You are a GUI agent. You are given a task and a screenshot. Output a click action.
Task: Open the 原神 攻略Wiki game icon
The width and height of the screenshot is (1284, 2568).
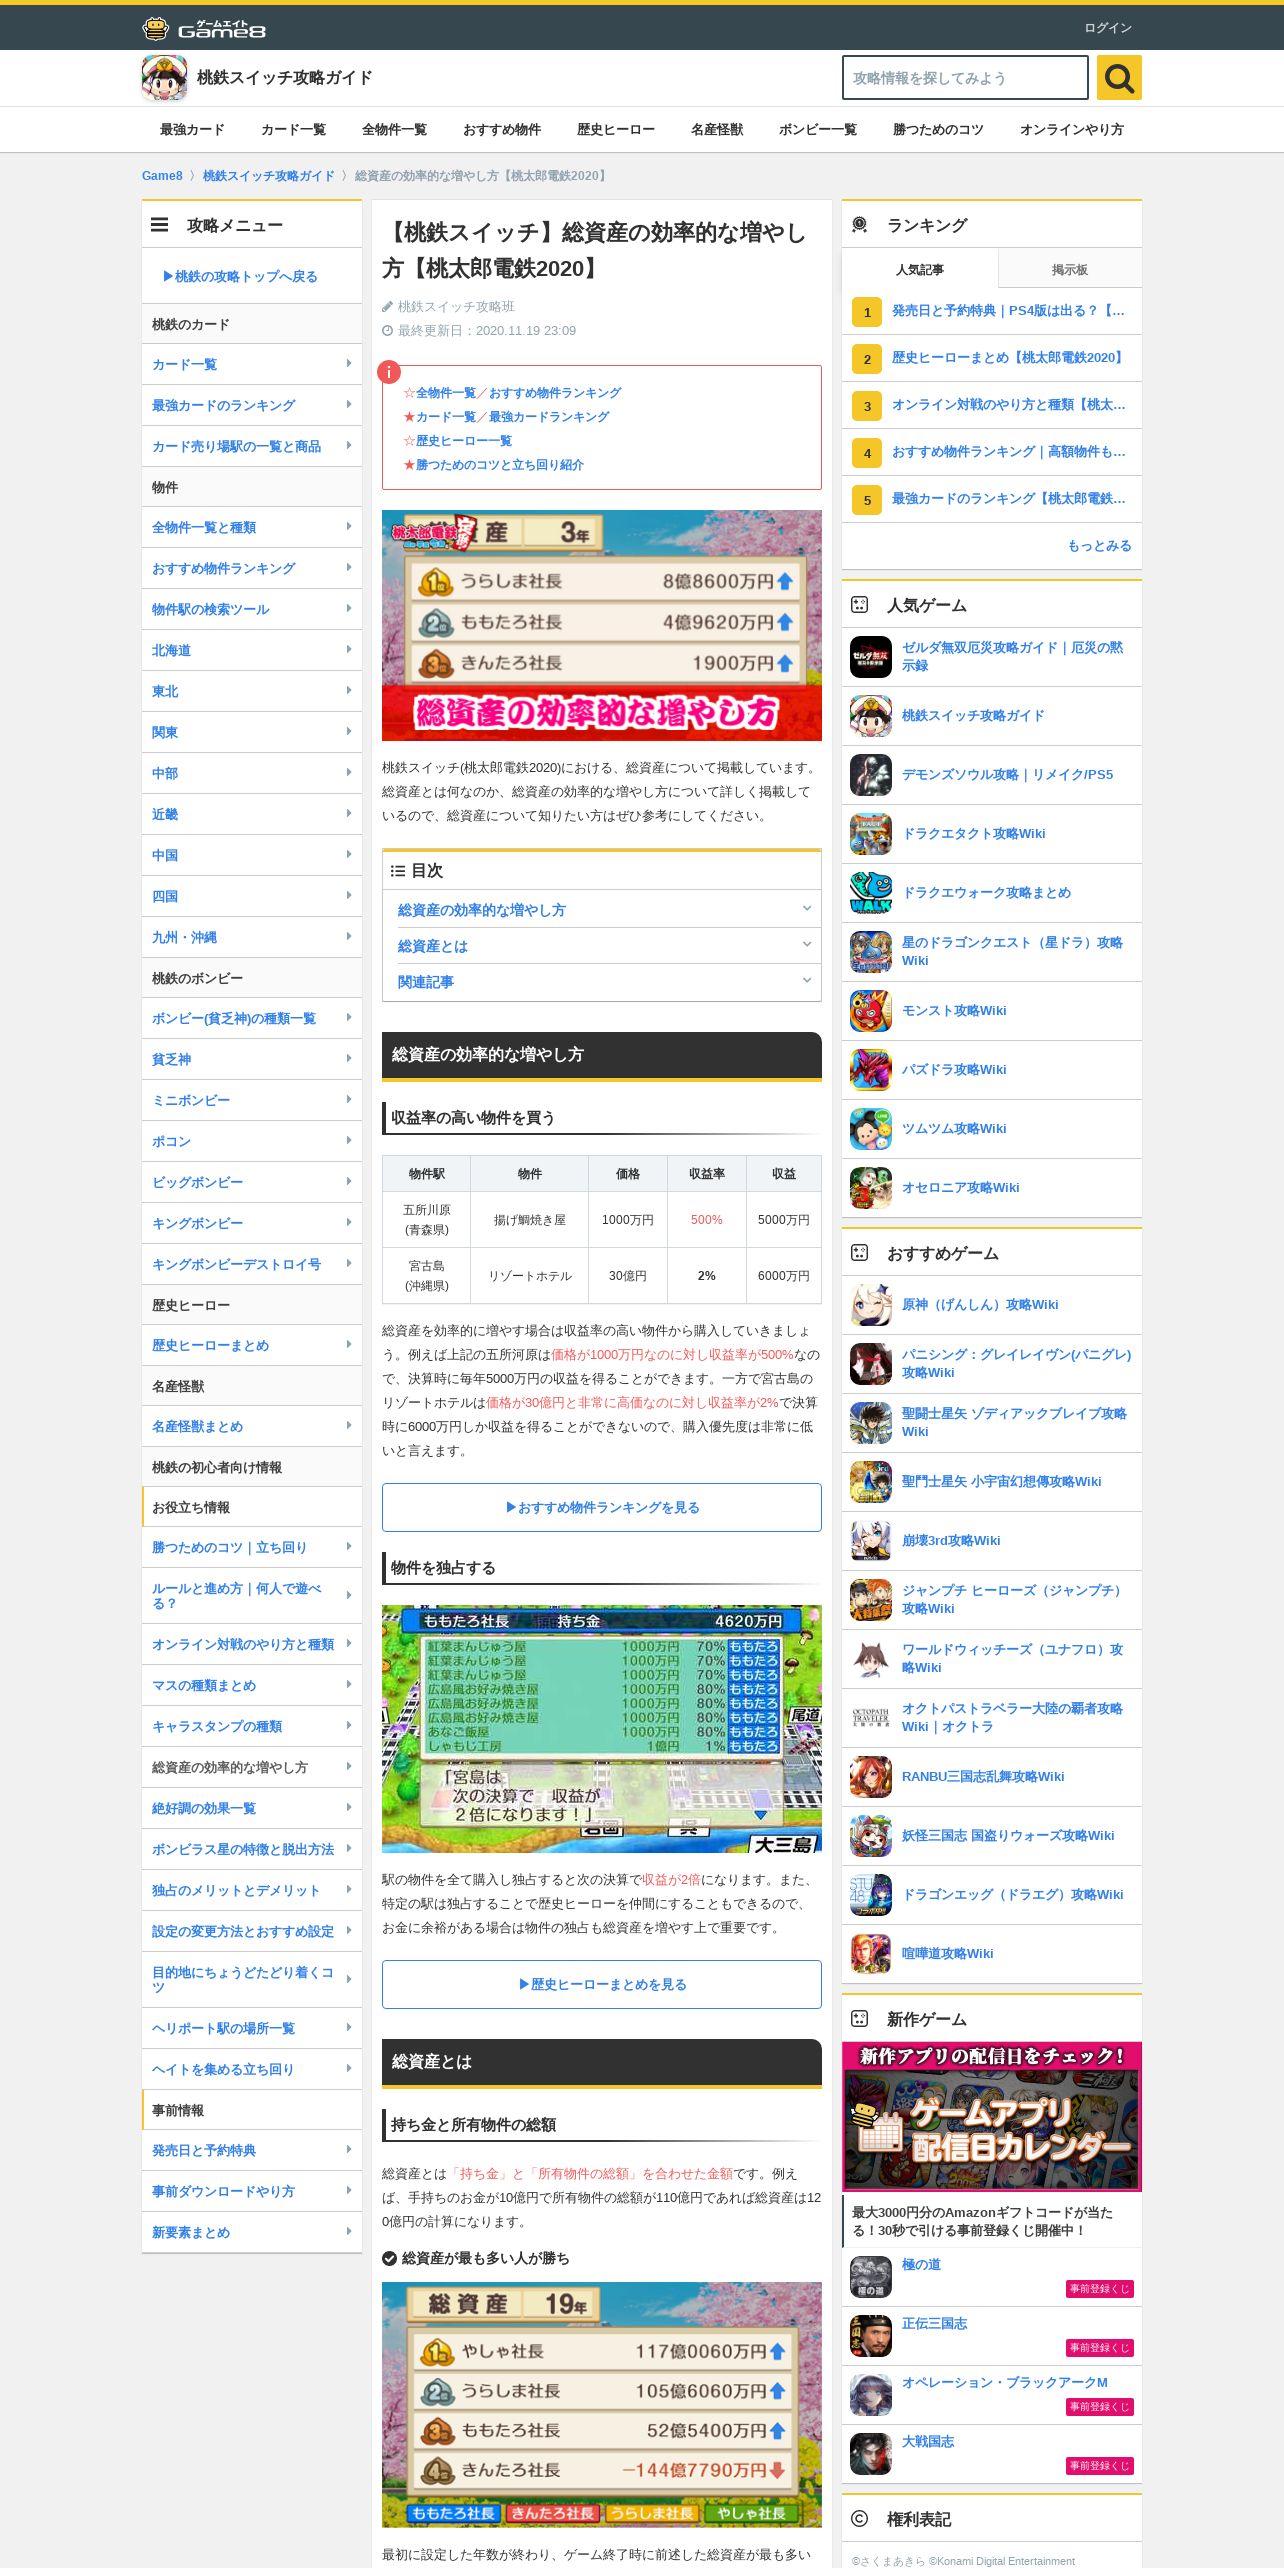click(871, 1305)
